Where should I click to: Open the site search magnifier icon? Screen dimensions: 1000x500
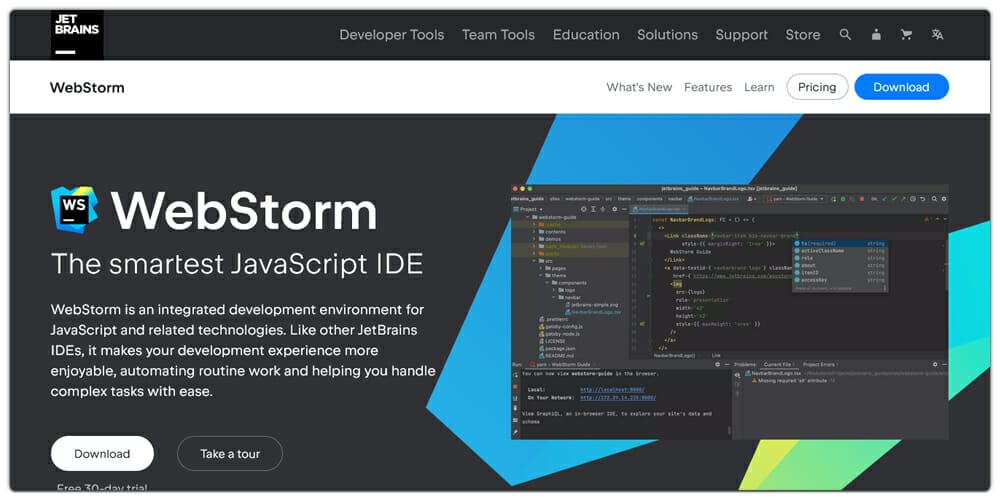(845, 34)
